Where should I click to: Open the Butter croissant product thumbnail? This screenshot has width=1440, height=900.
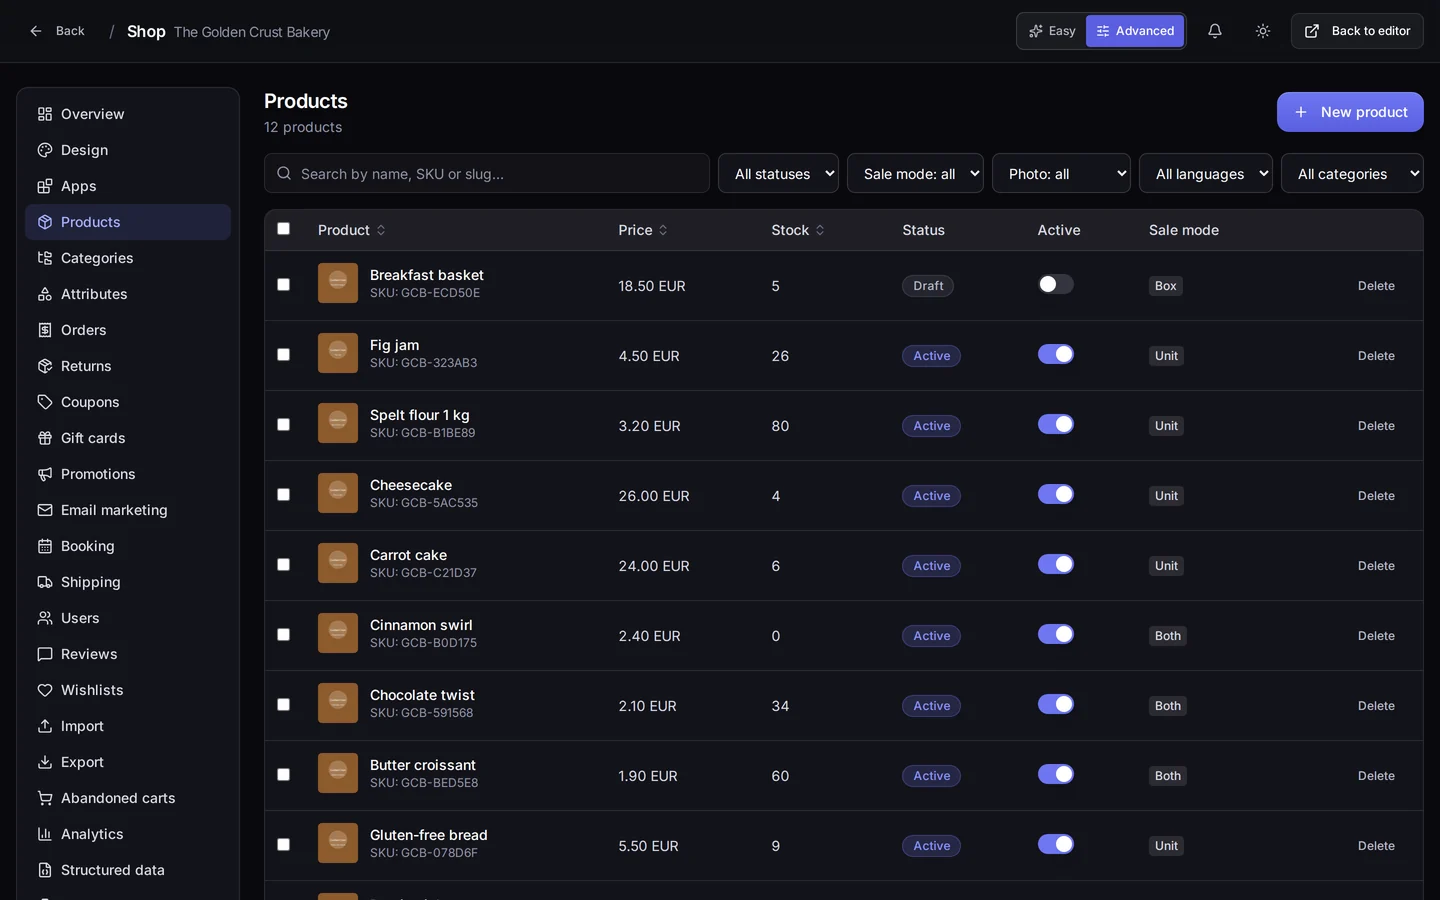point(338,773)
